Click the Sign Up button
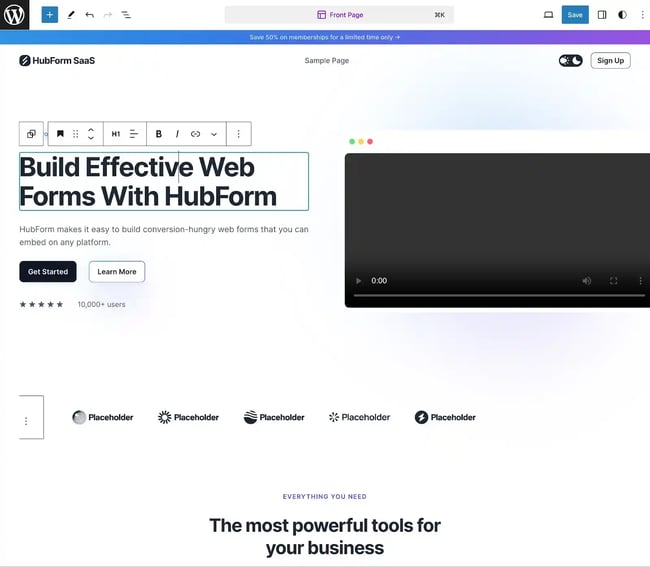The image size is (650, 567). [610, 61]
